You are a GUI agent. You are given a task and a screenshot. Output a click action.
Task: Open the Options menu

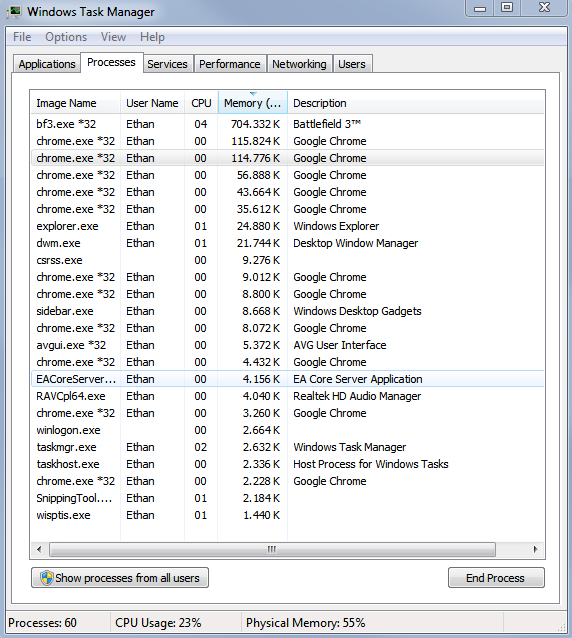click(x=66, y=37)
